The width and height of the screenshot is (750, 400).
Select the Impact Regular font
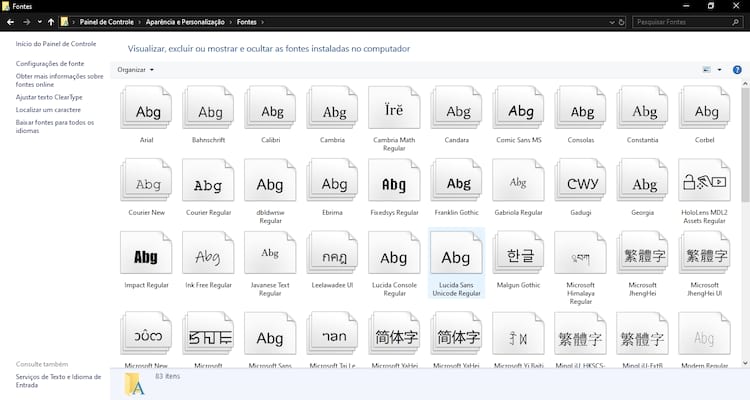click(146, 253)
